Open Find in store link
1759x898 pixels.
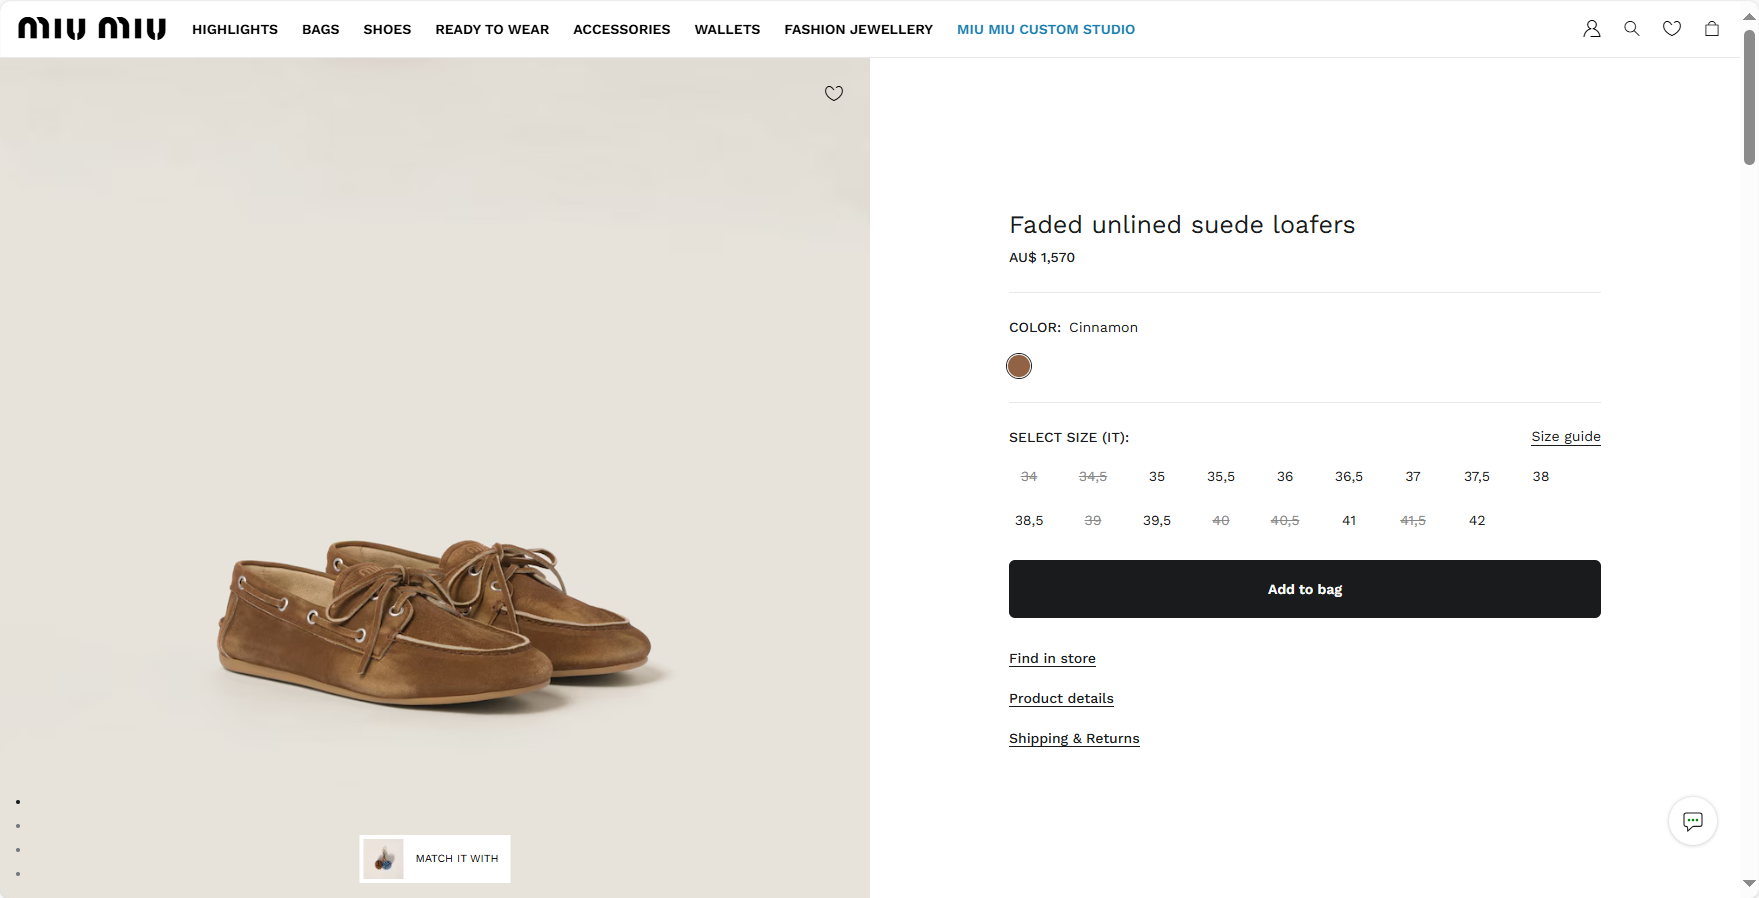[x=1052, y=658]
